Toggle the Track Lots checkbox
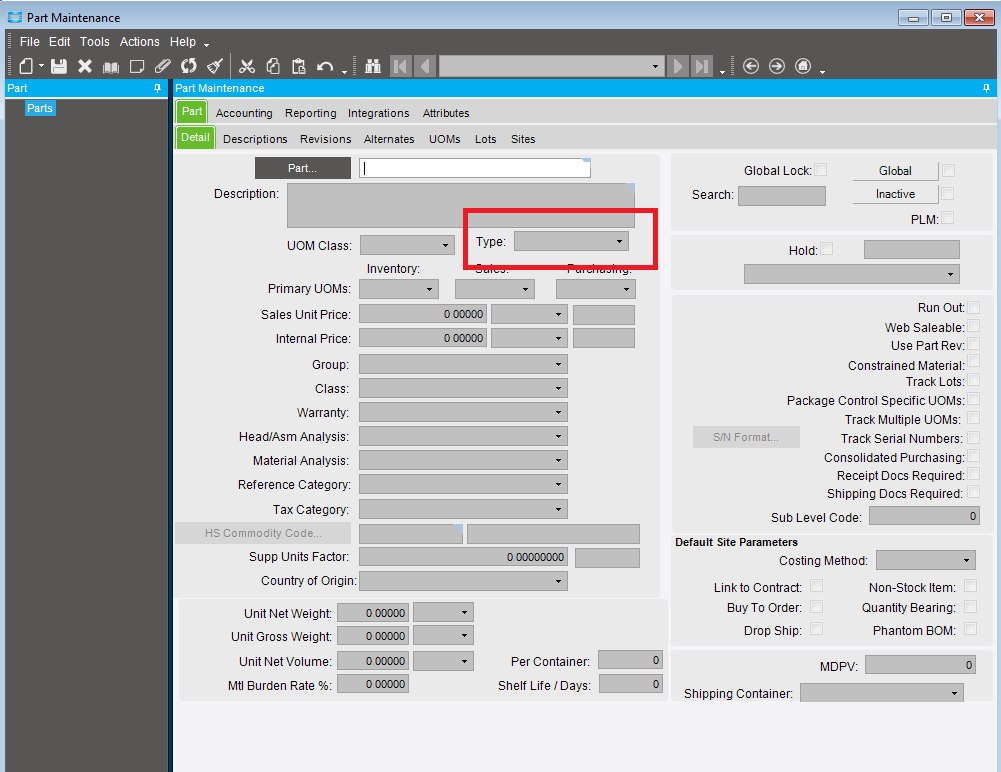Viewport: 1001px width, 772px height. tap(974, 381)
